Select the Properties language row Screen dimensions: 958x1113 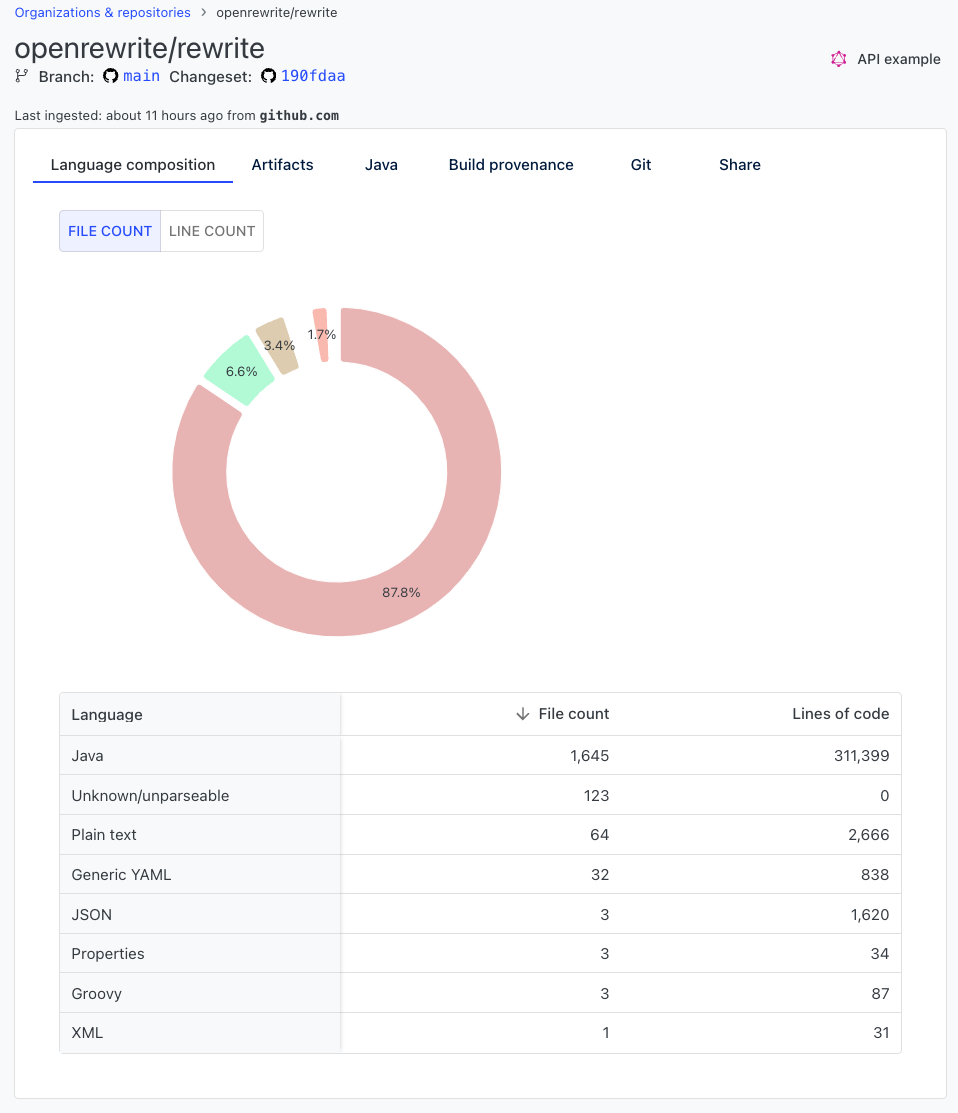(480, 953)
